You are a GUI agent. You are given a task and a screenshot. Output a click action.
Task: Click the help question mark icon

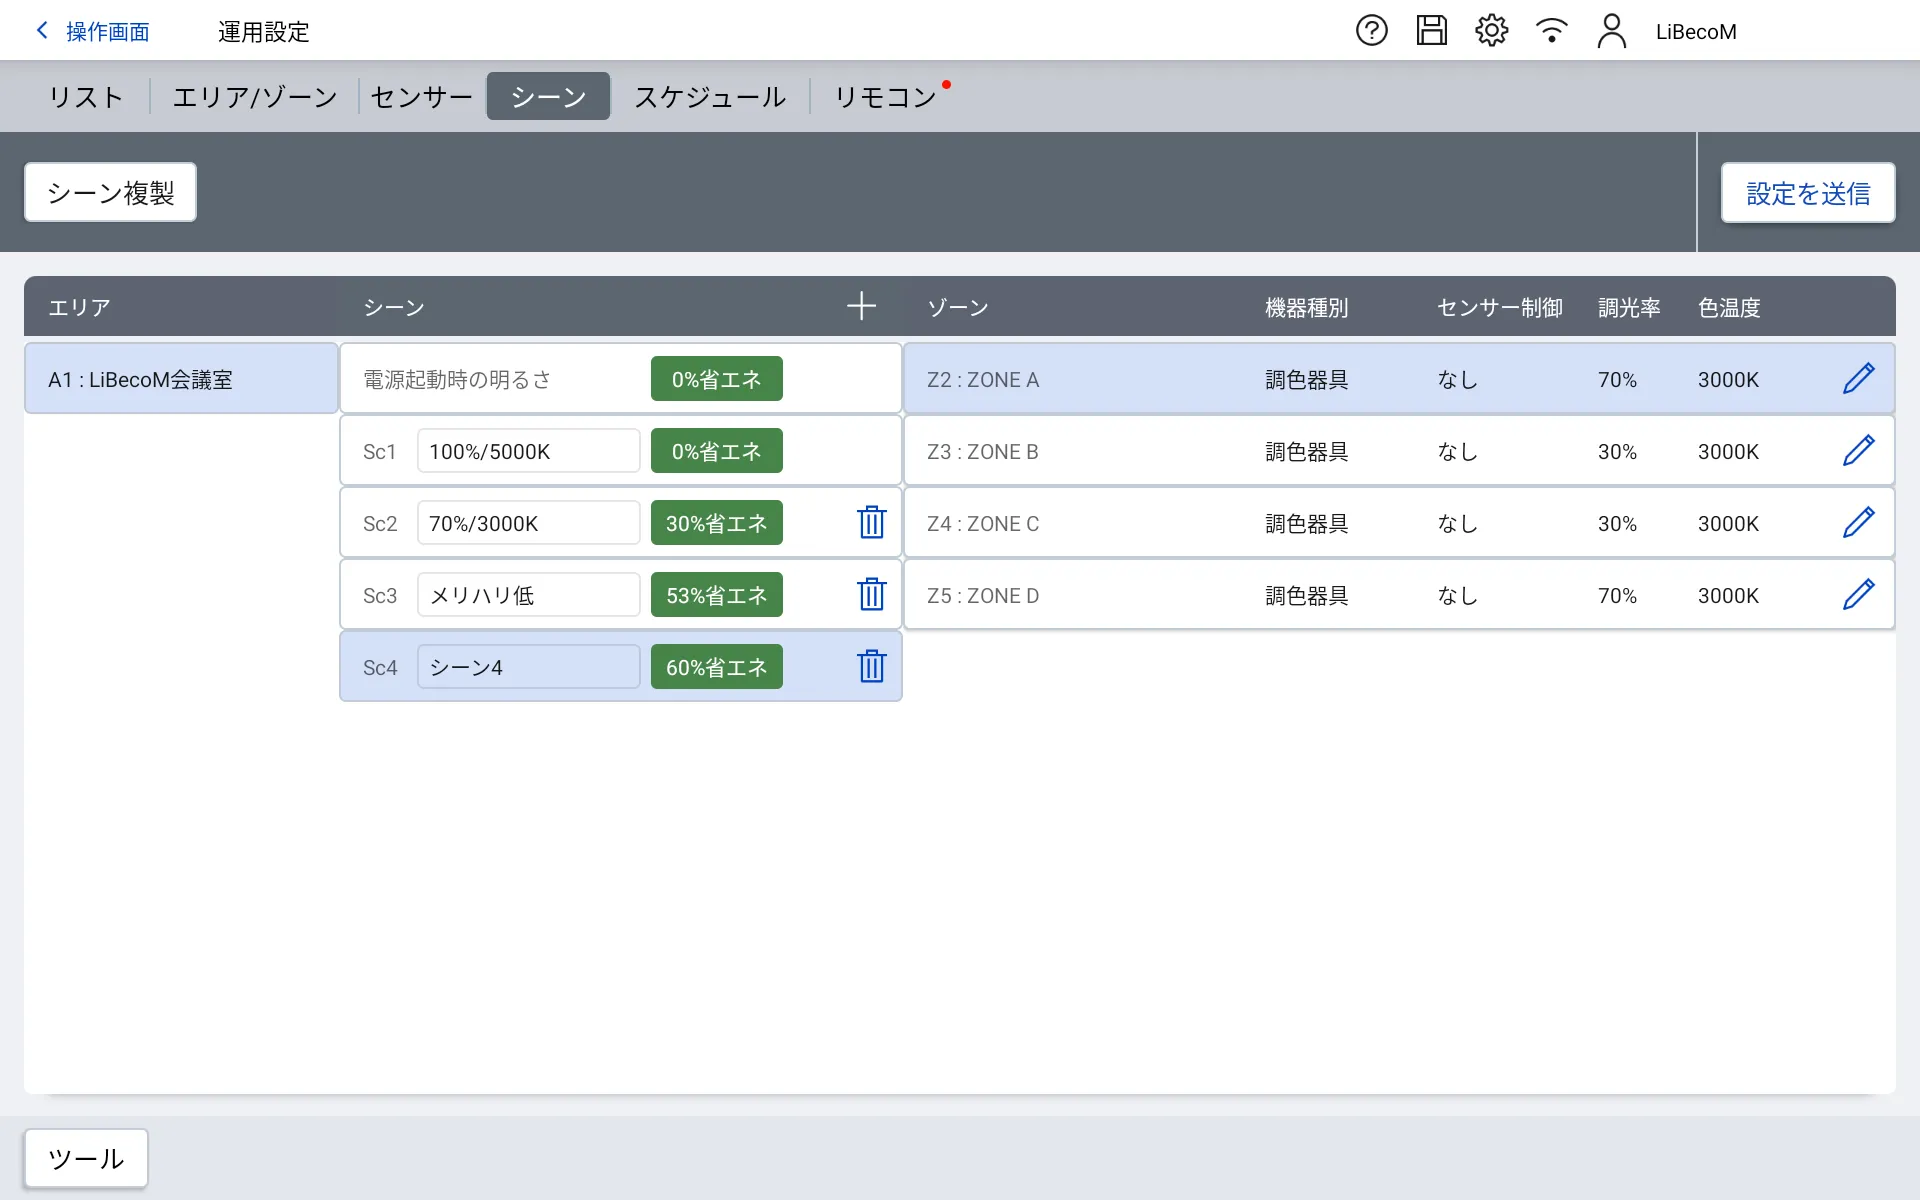1371,31
